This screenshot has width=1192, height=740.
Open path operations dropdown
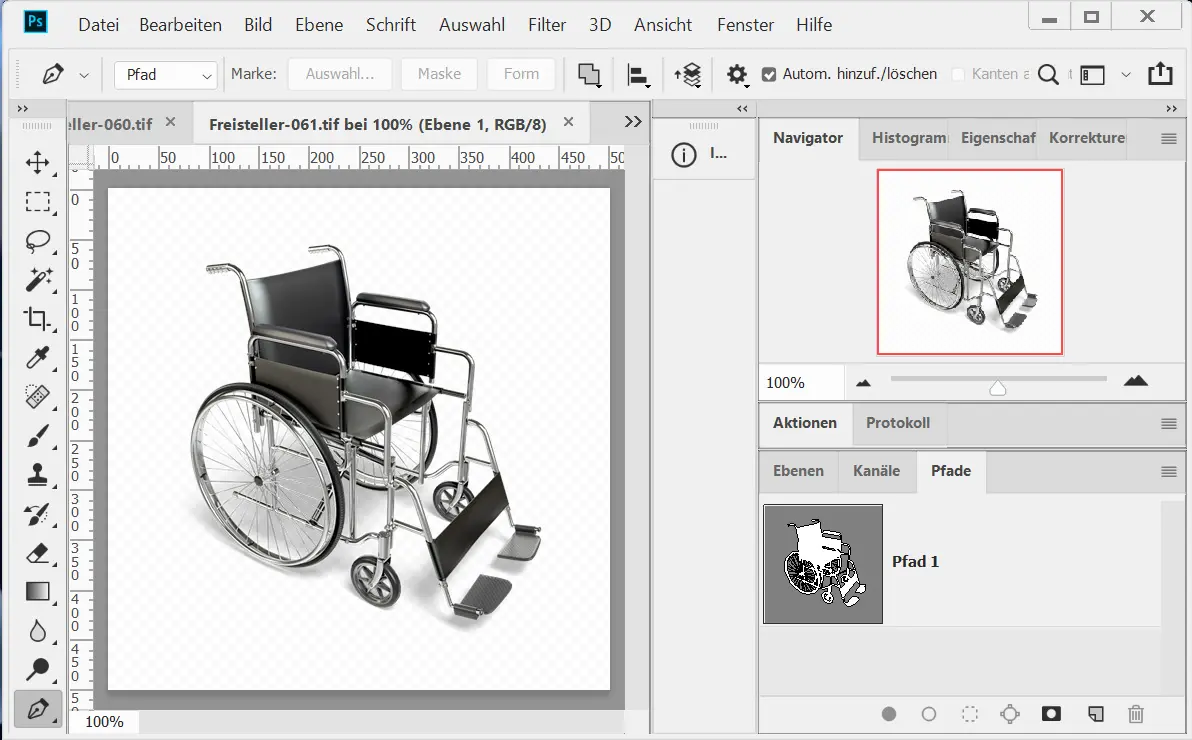click(x=589, y=75)
